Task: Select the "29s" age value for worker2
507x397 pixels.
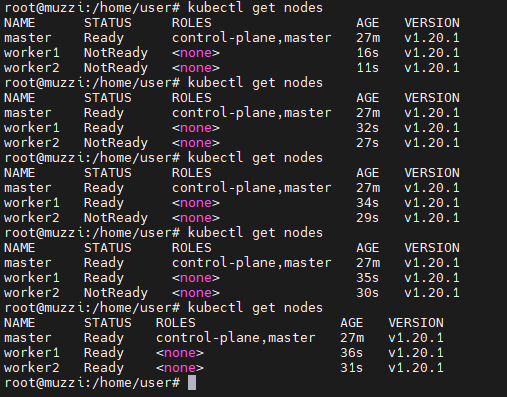Action: tap(368, 218)
